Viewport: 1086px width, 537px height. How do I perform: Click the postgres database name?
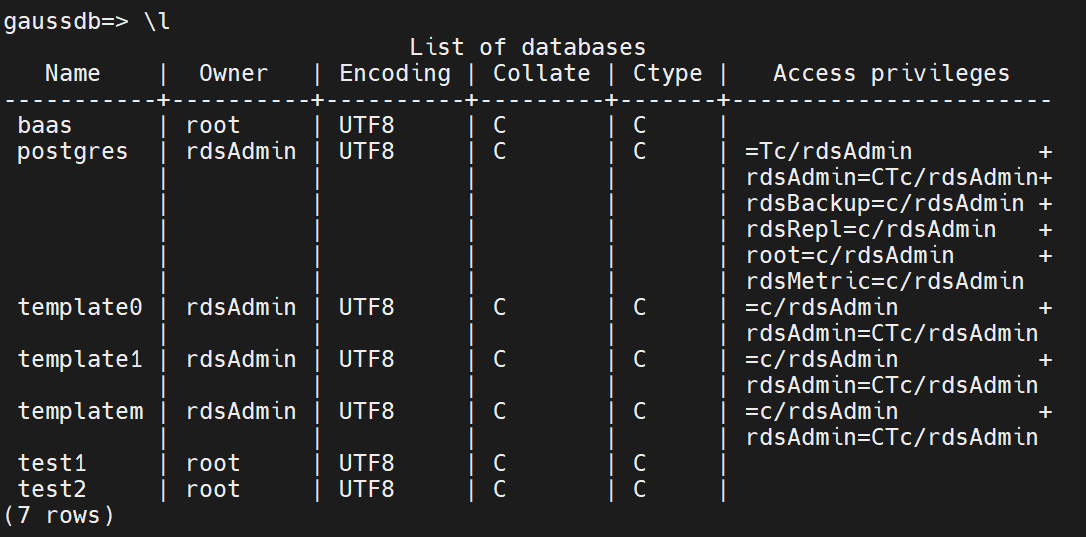pos(73,151)
